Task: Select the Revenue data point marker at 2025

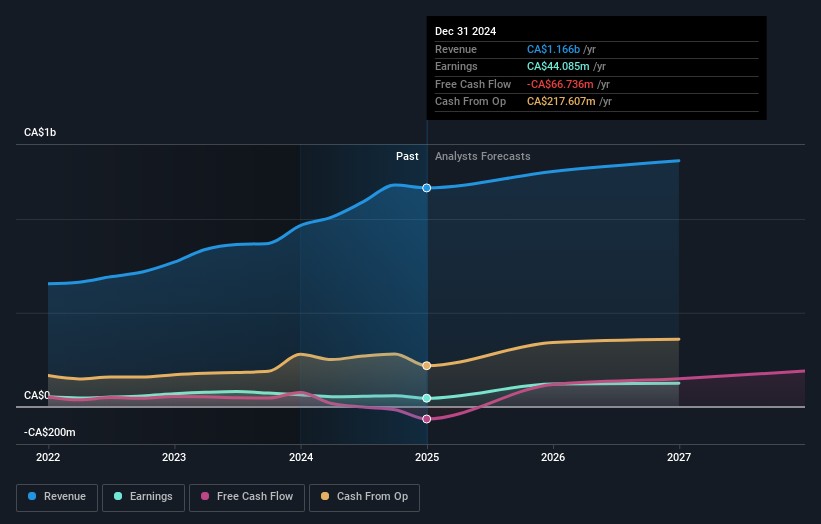Action: point(427,188)
